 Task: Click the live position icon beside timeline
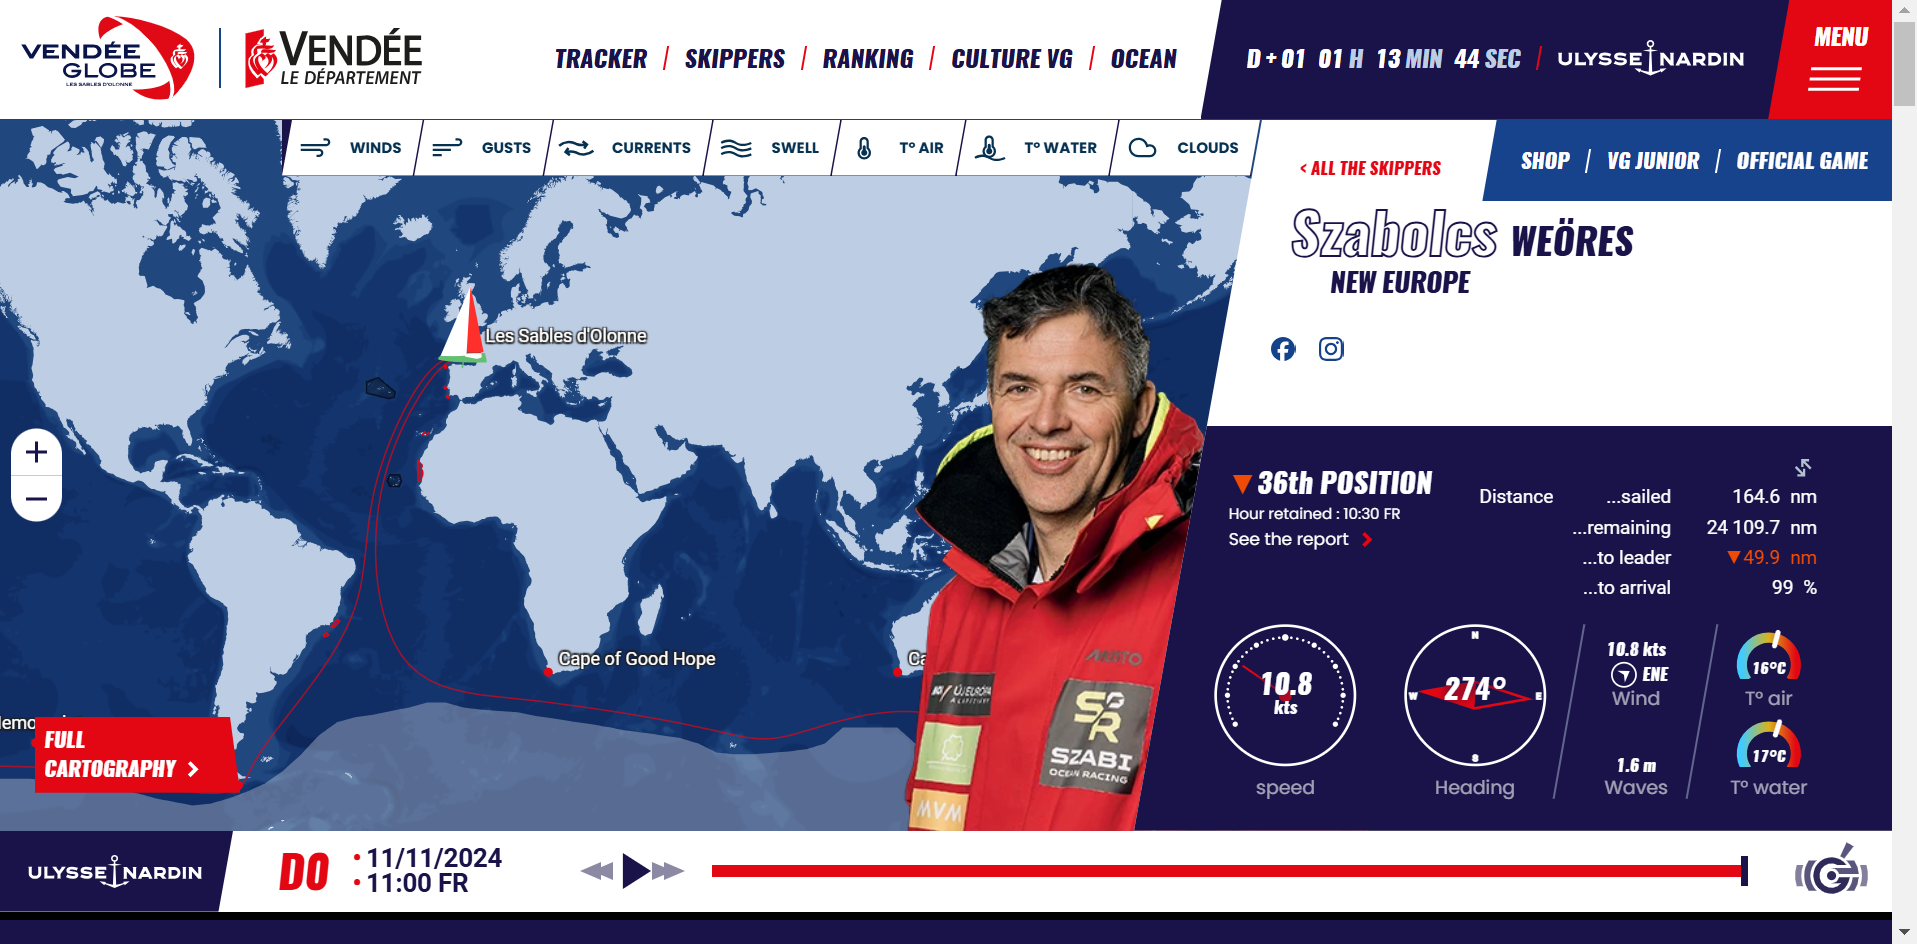point(1831,871)
